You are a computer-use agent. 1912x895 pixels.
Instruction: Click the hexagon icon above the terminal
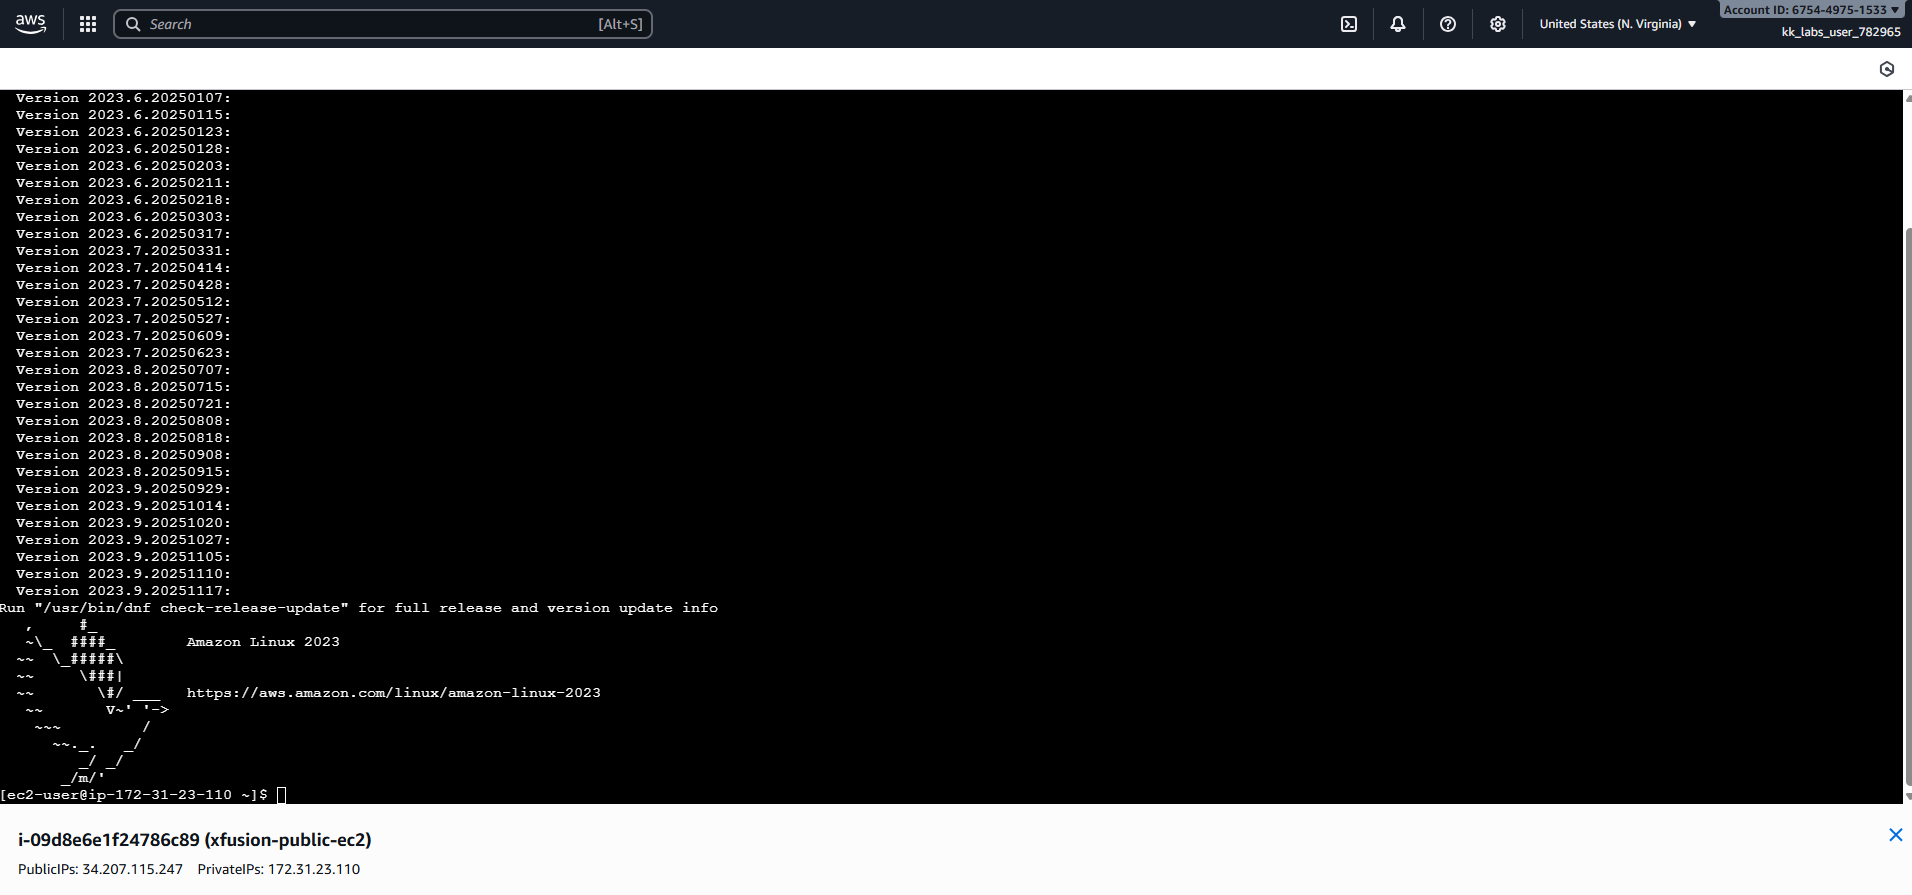point(1887,69)
